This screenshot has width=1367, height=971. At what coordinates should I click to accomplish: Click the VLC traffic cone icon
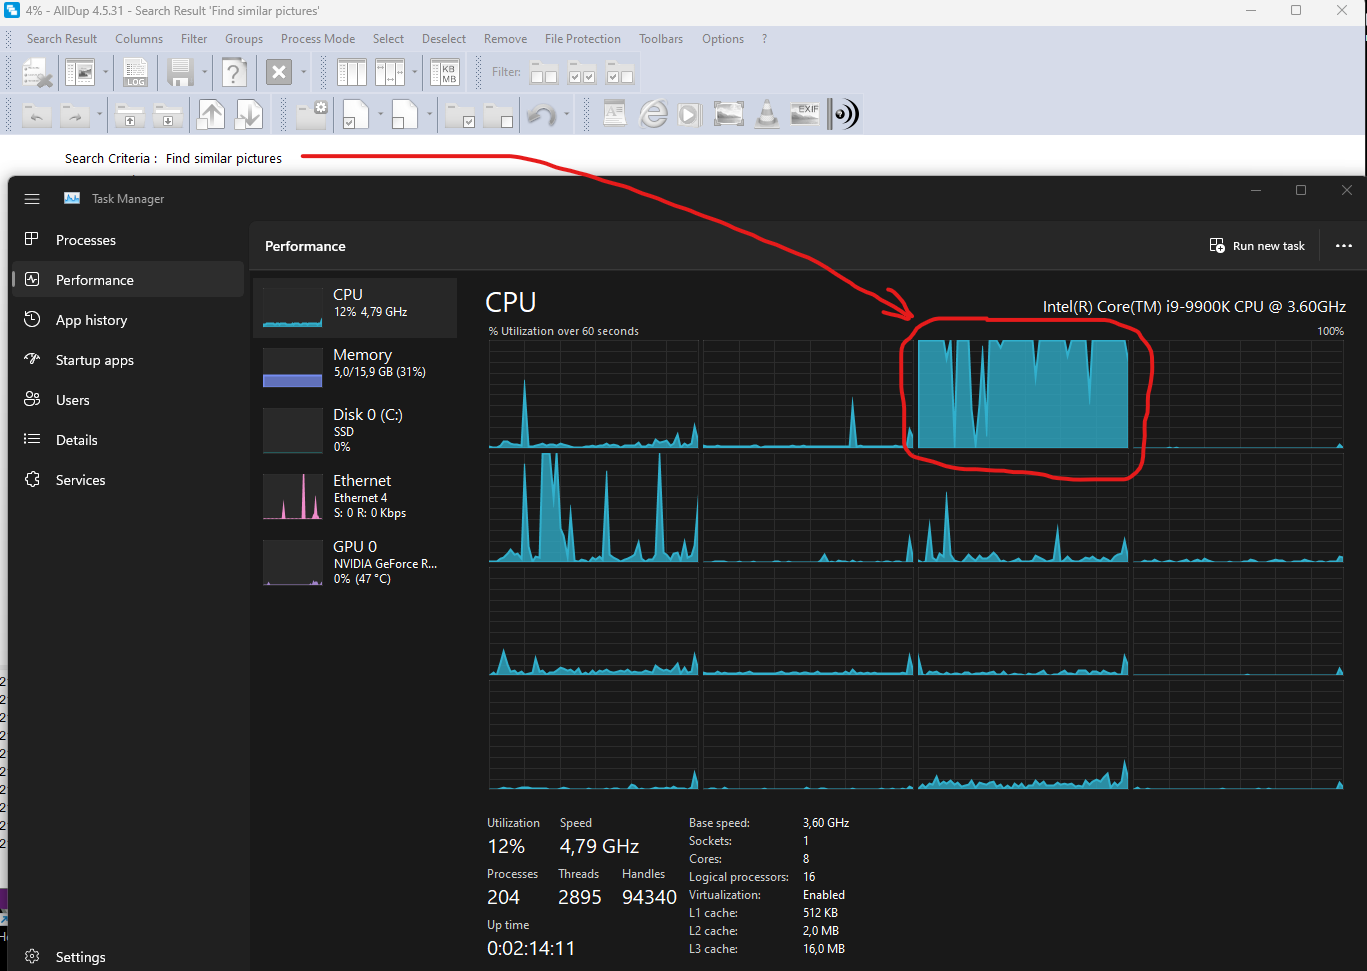pos(767,114)
